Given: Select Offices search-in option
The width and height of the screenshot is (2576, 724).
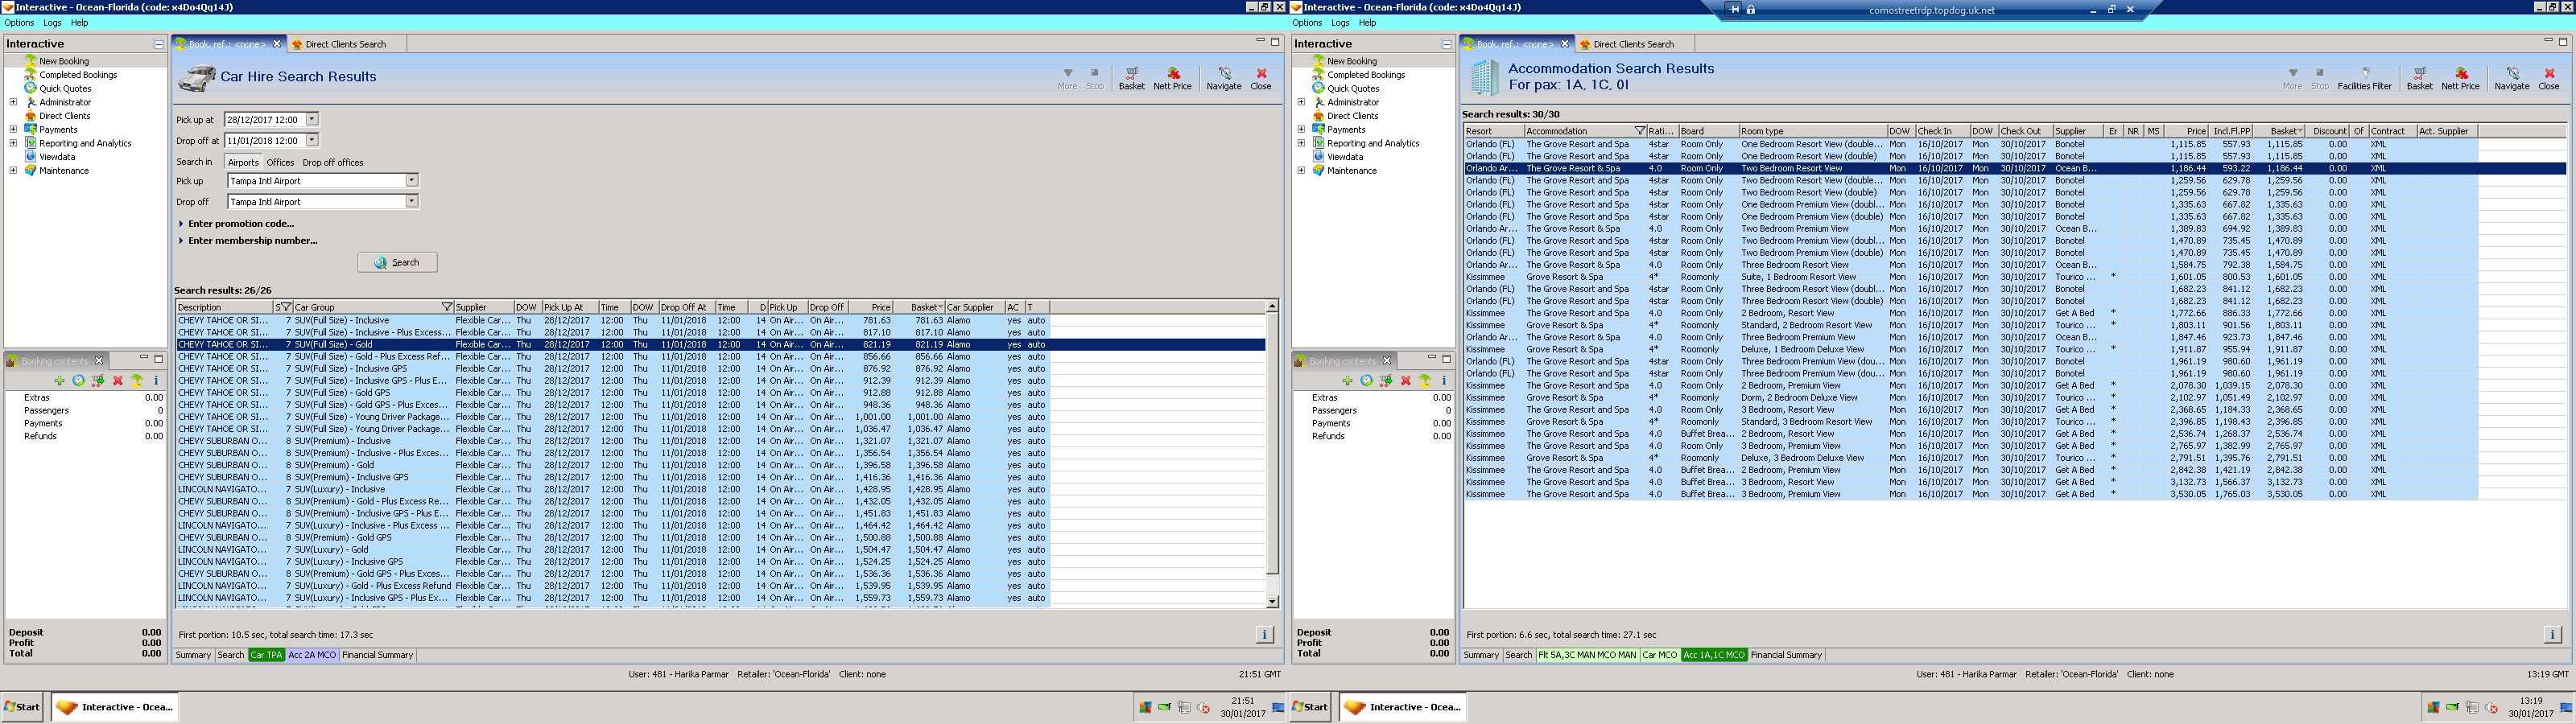Looking at the screenshot, I should pyautogui.click(x=280, y=162).
